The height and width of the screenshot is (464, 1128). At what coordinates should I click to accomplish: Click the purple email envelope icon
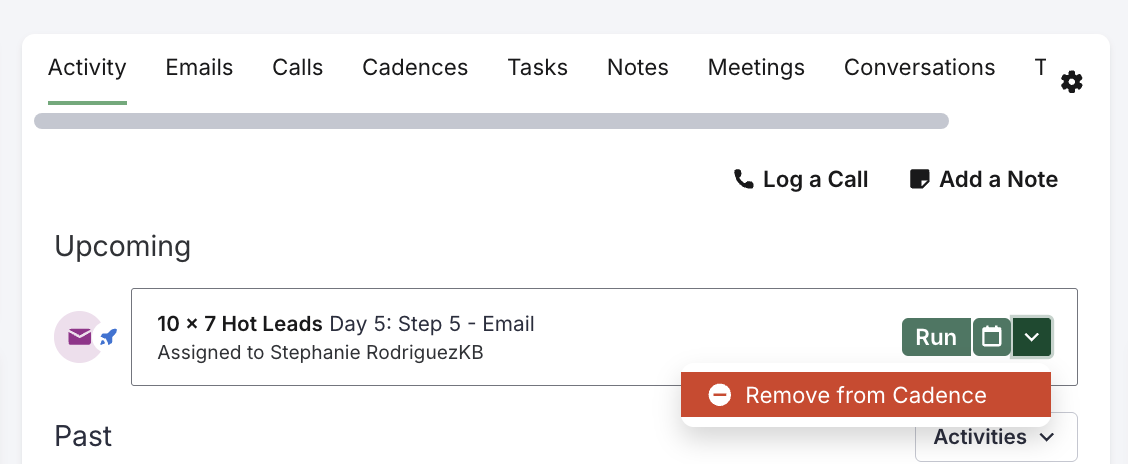(79, 337)
